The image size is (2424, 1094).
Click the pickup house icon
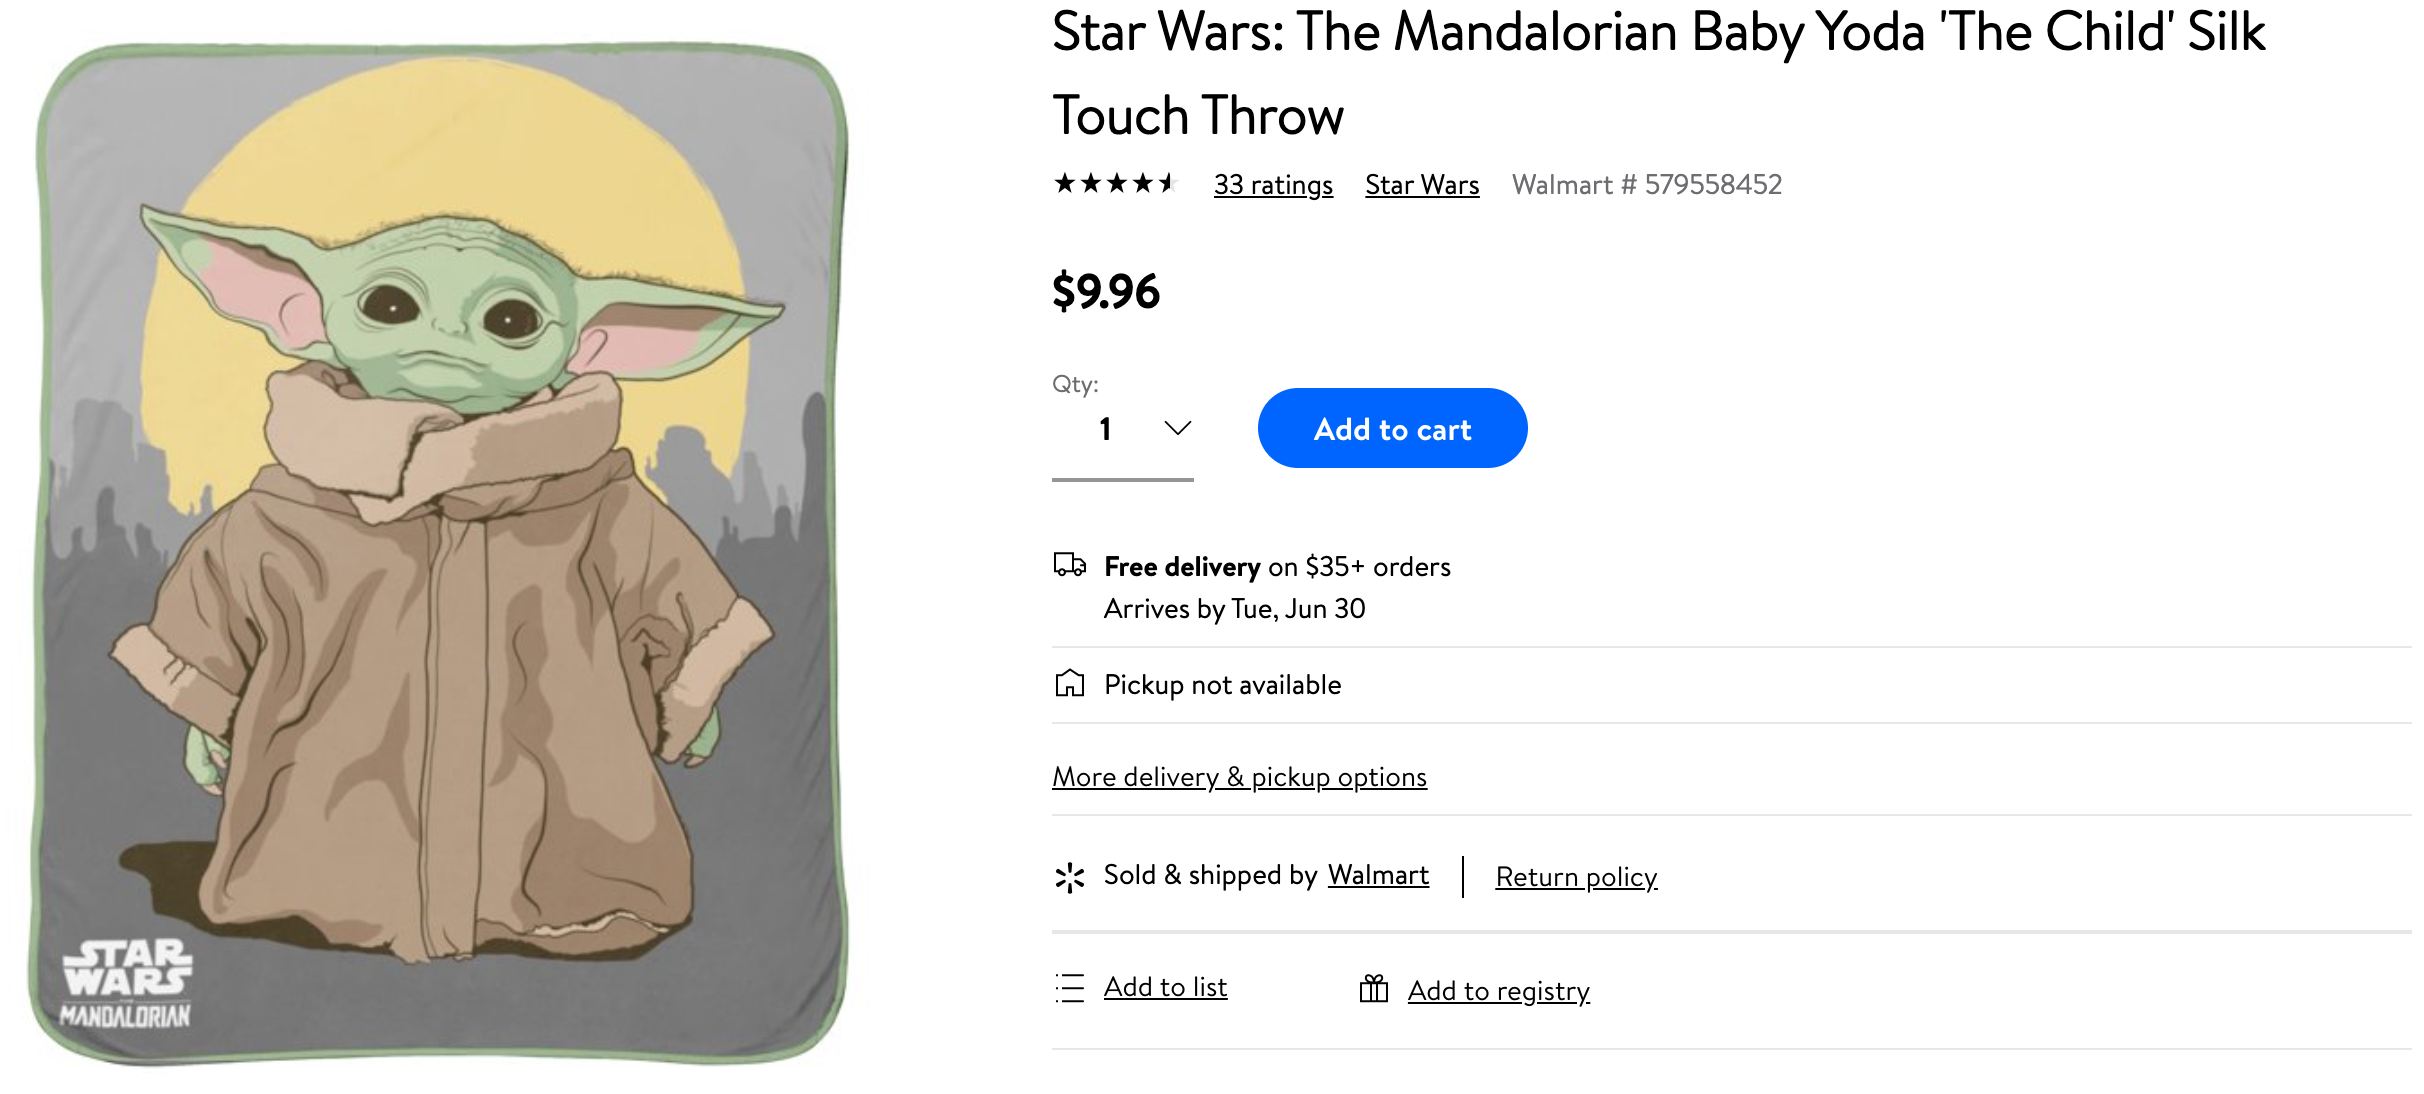tap(1069, 684)
